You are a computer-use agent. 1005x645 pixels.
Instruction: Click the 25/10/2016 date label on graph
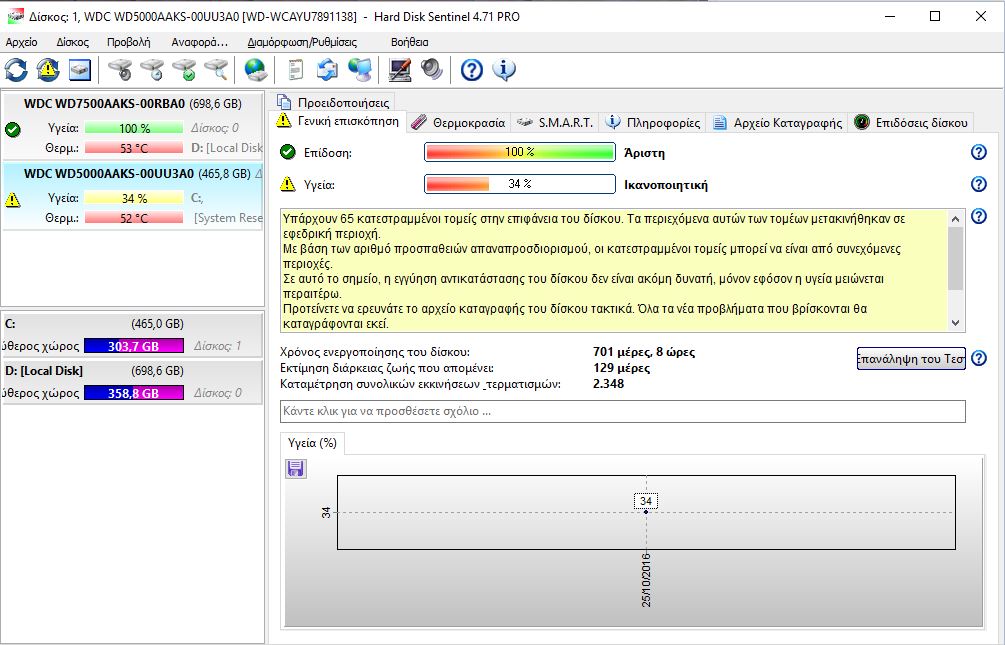(646, 580)
